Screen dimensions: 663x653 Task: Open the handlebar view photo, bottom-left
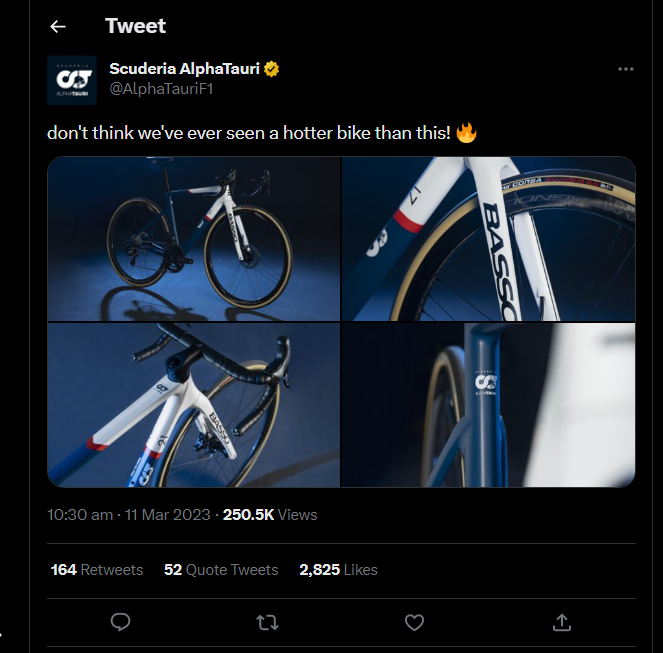tap(193, 405)
